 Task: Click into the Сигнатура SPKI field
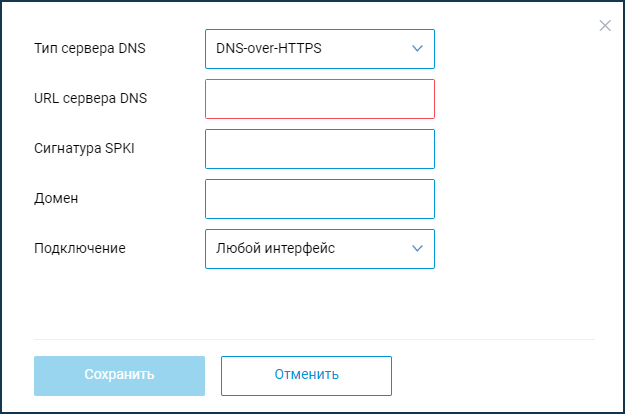pos(320,149)
